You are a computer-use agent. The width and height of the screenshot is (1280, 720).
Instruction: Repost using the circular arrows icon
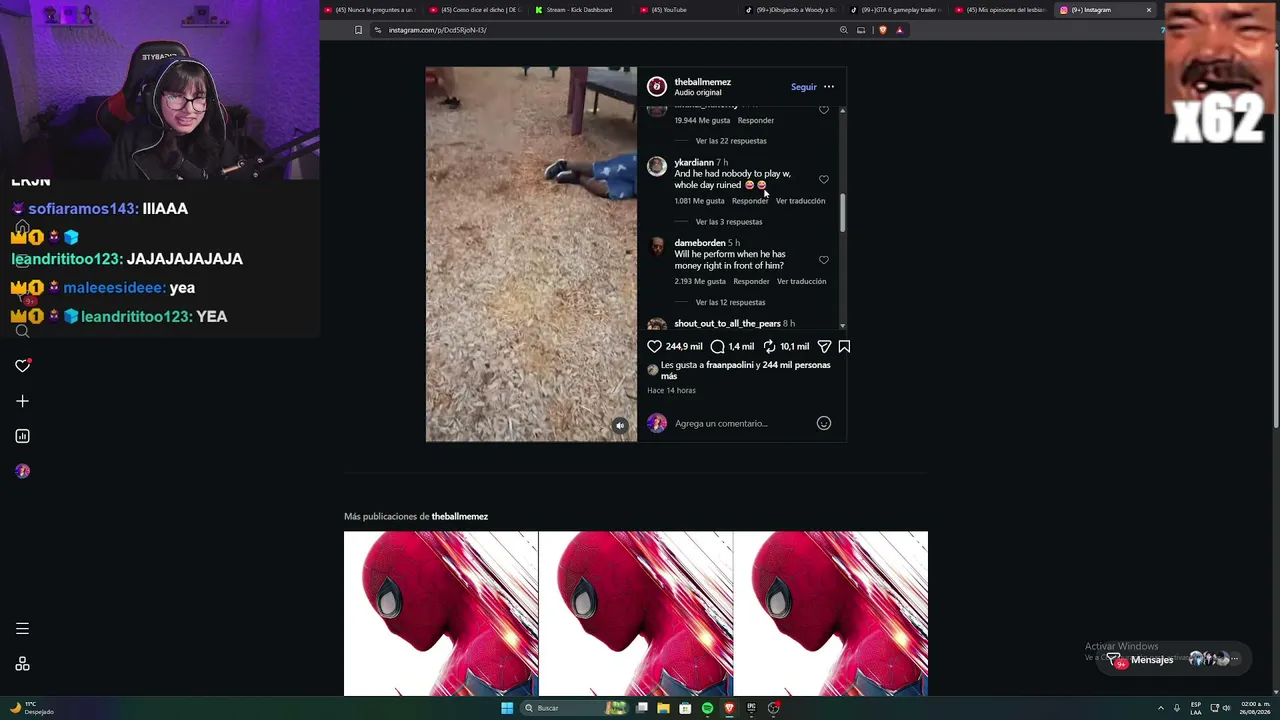coord(769,346)
